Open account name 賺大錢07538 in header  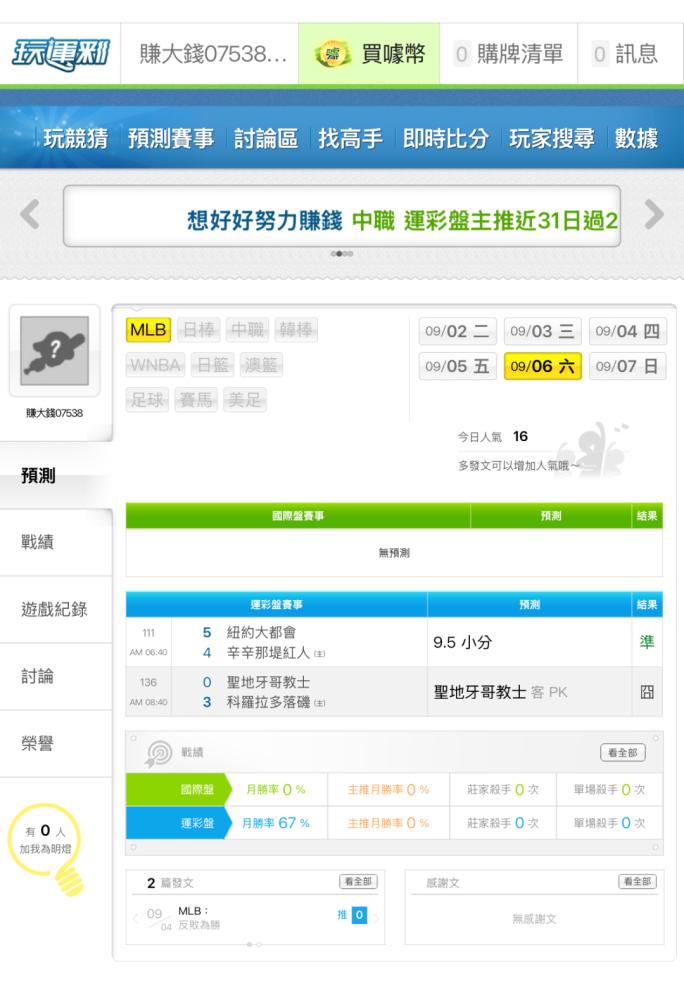point(213,54)
